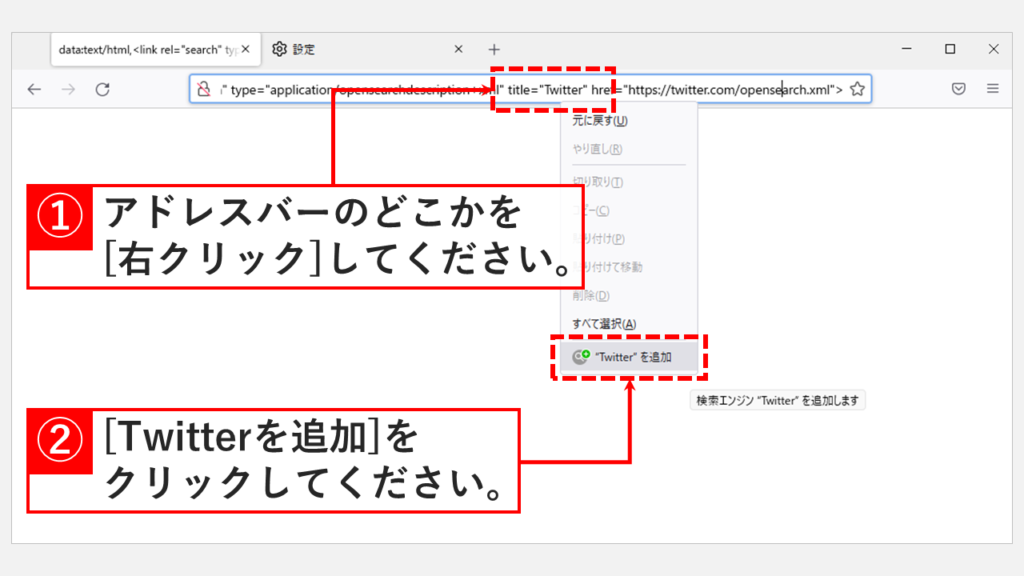Image resolution: width=1024 pixels, height=576 pixels.
Task: Click すべて選択(A) in context menu
Action: click(604, 324)
